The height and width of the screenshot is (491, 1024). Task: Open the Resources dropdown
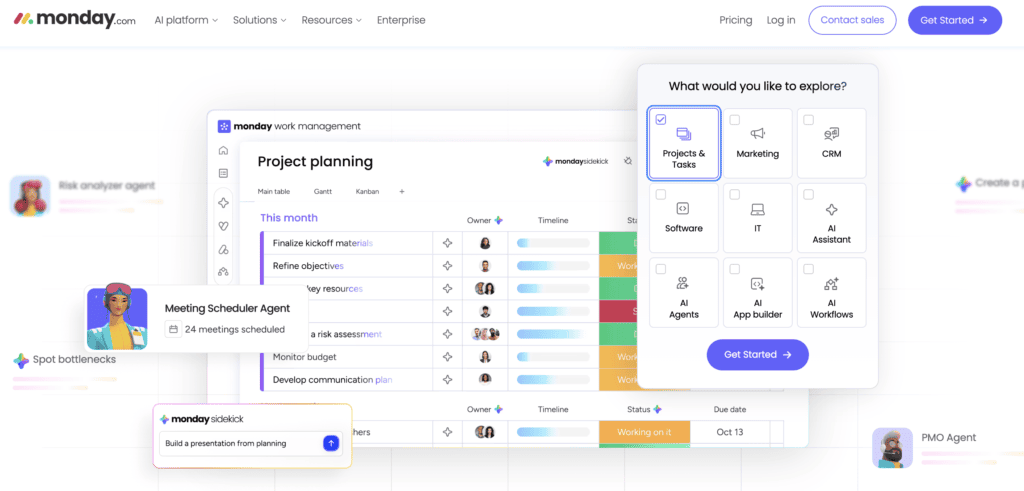332,20
